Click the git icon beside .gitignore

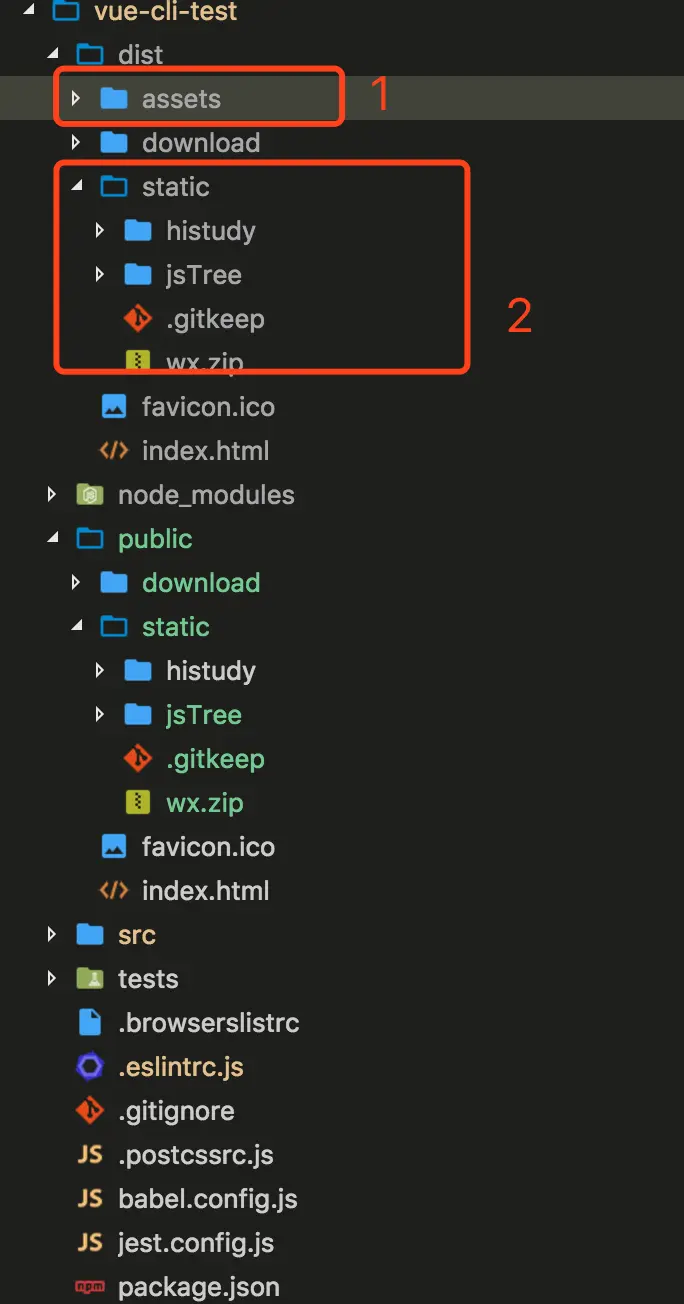coord(90,1111)
